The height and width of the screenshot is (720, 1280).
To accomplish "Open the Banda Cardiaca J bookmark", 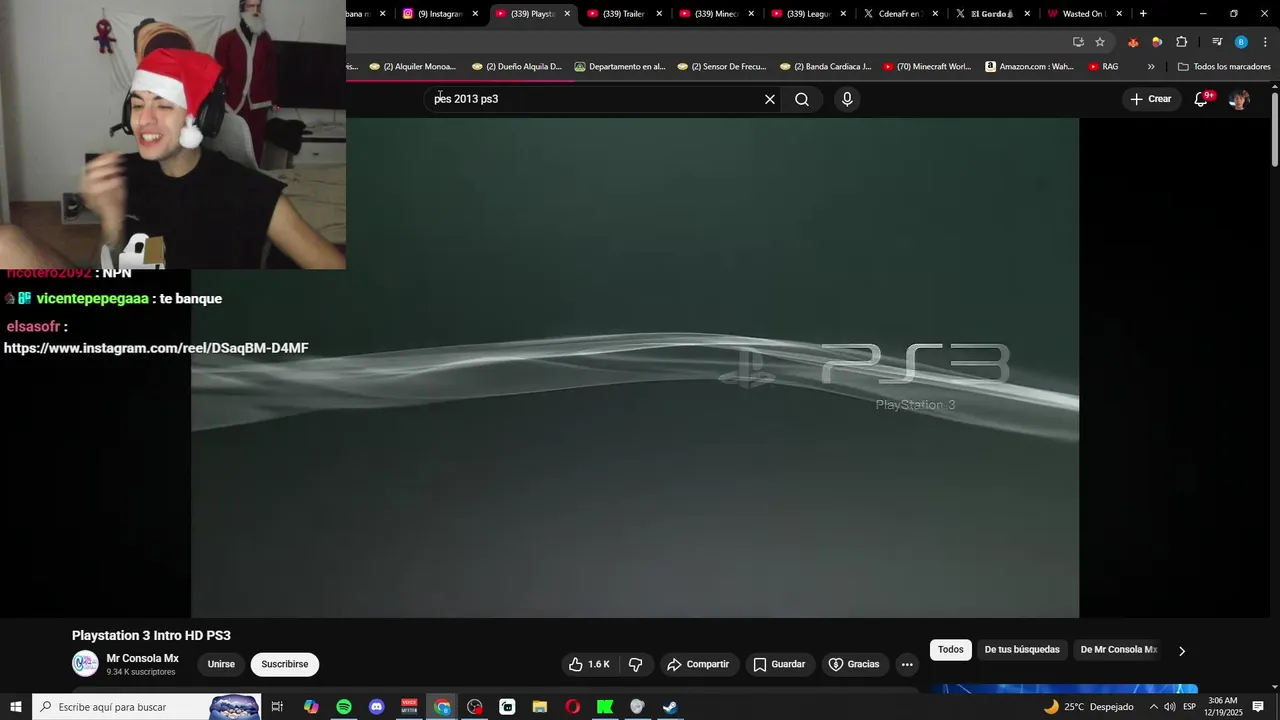I will (x=825, y=67).
